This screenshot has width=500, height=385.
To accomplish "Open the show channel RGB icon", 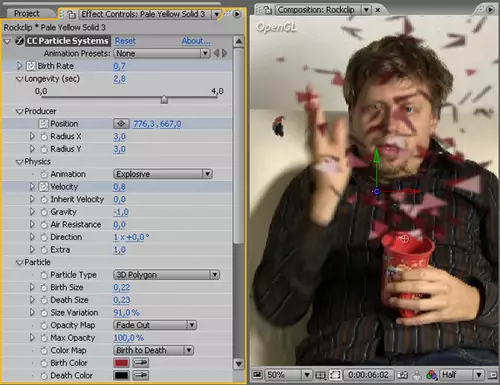I will point(431,375).
